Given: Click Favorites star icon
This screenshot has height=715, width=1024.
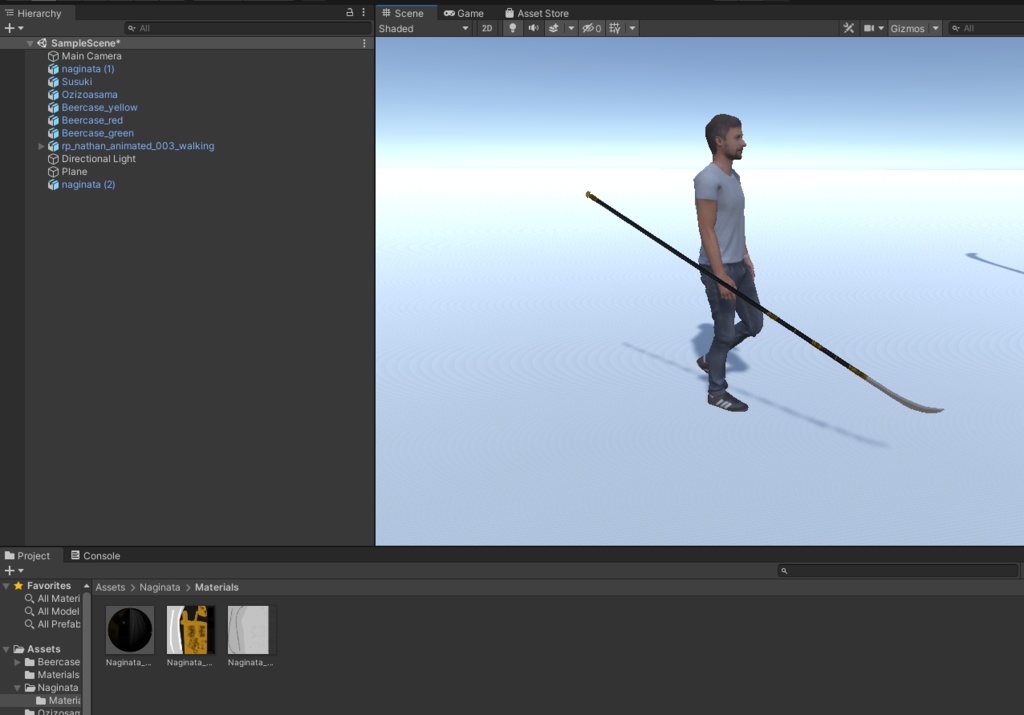Looking at the screenshot, I should click(18, 586).
